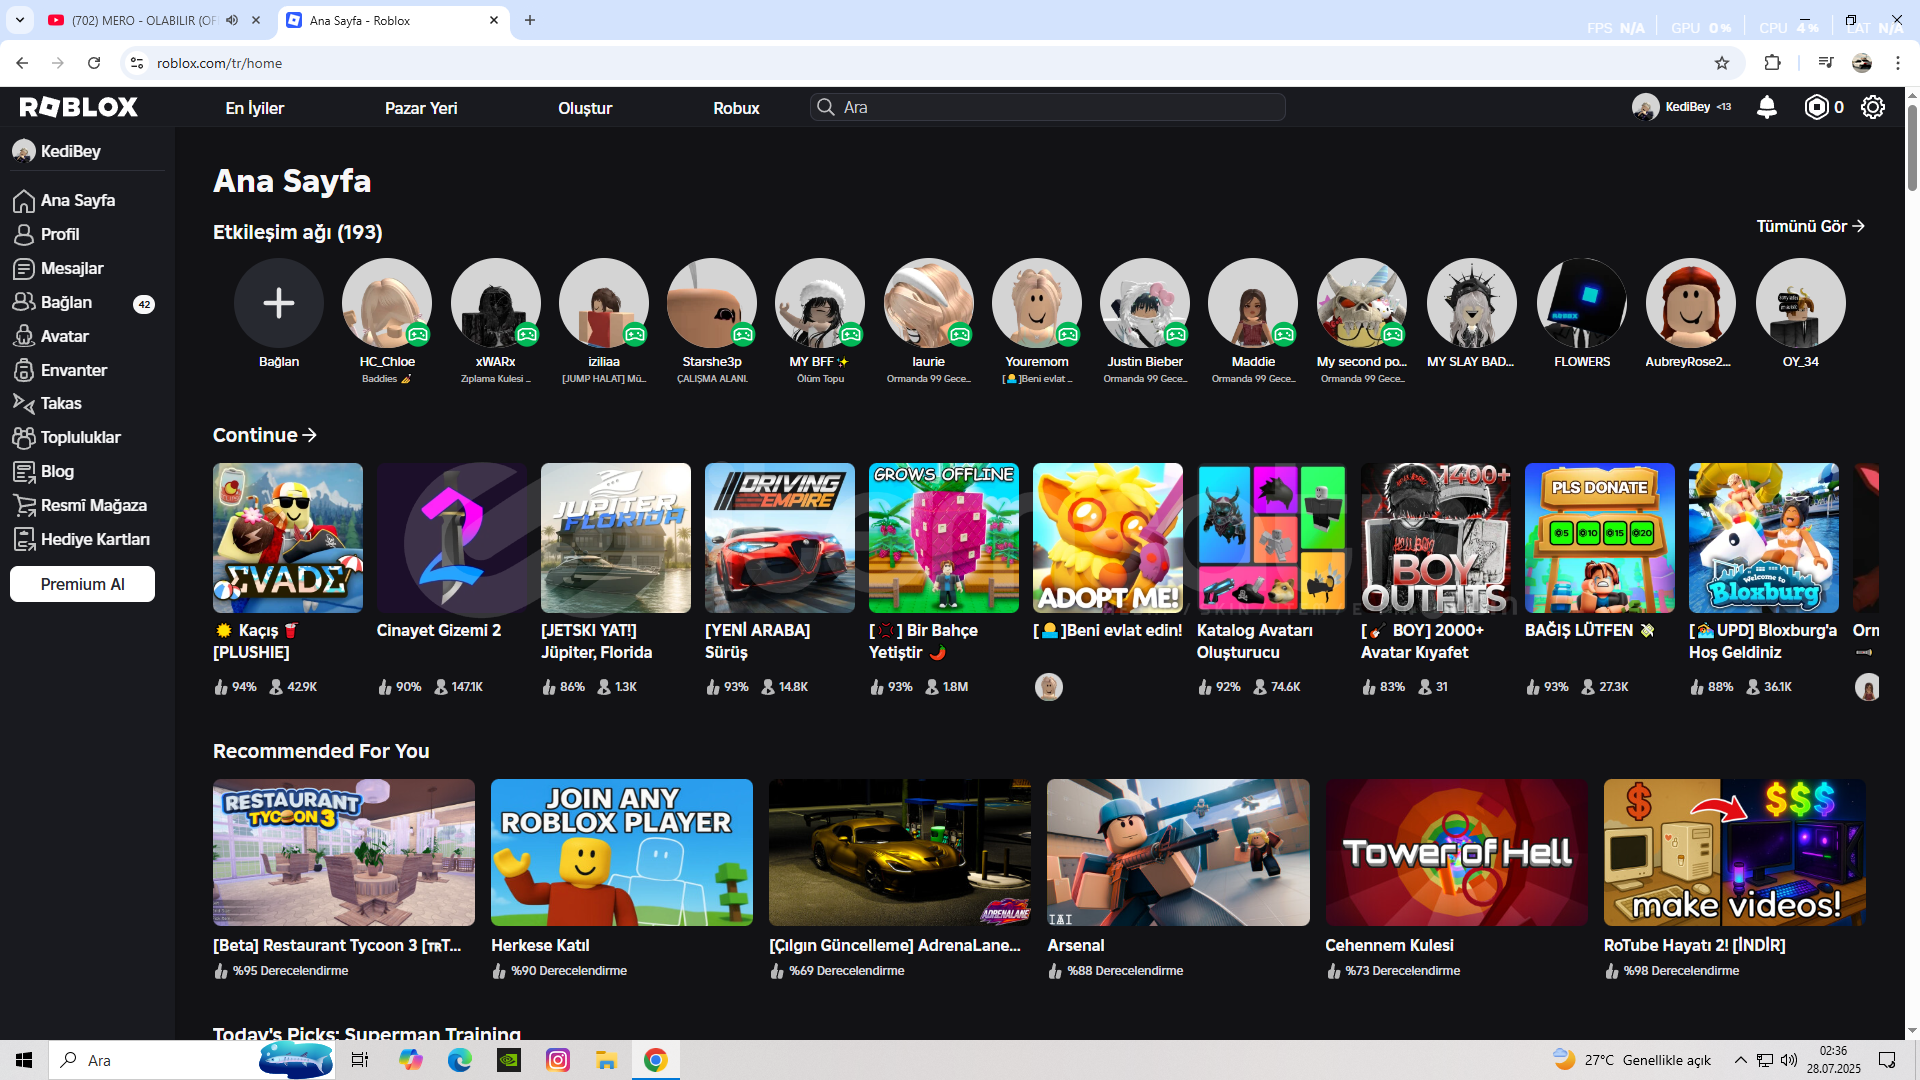Viewport: 1920px width, 1080px height.
Task: Open En İyiler in the top nav
Action: 255,108
